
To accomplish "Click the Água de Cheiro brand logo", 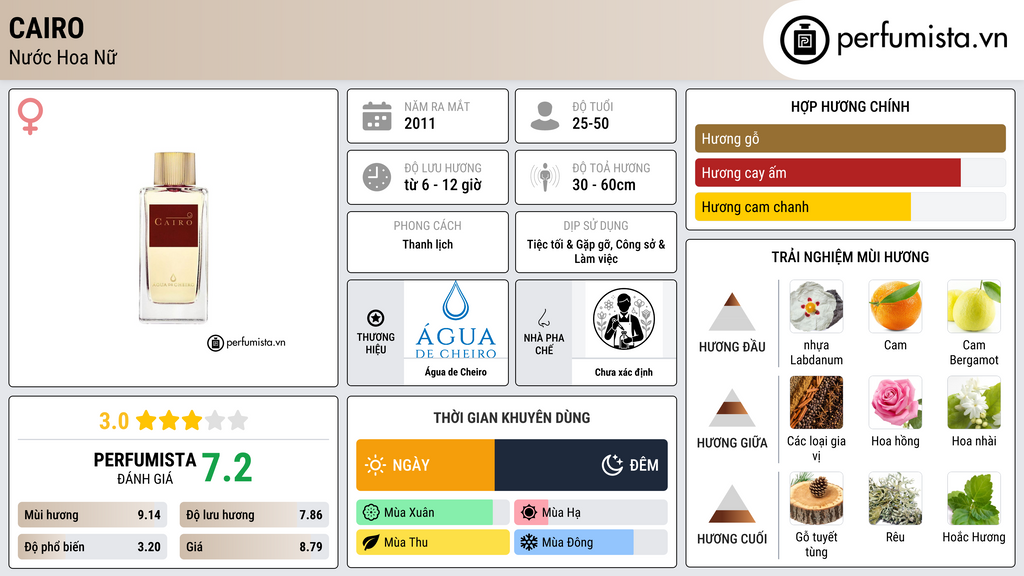I will click(x=456, y=320).
